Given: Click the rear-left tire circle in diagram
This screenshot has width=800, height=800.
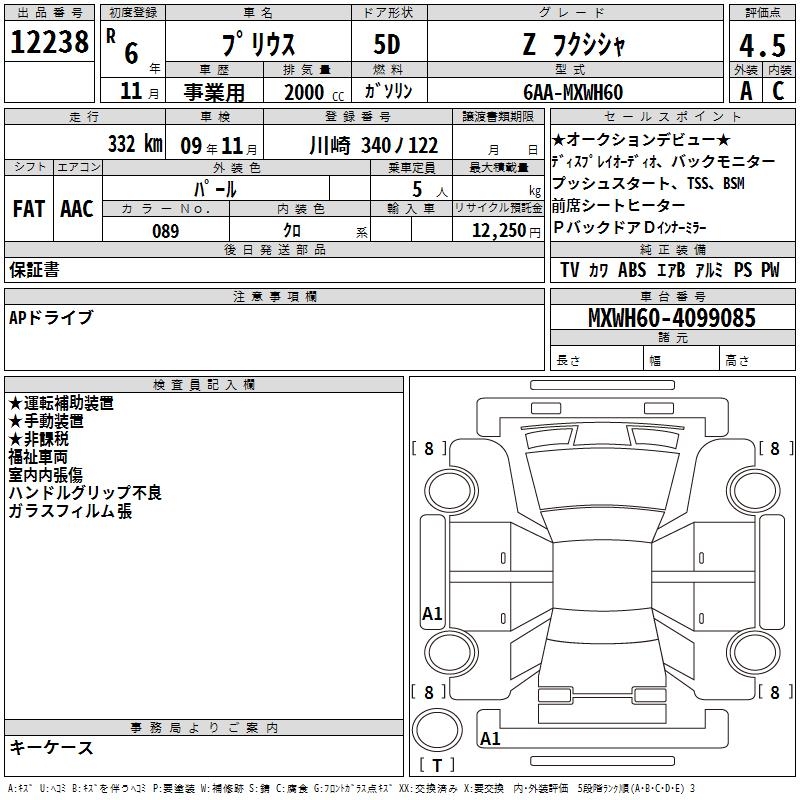Looking at the screenshot, I should 451,652.
